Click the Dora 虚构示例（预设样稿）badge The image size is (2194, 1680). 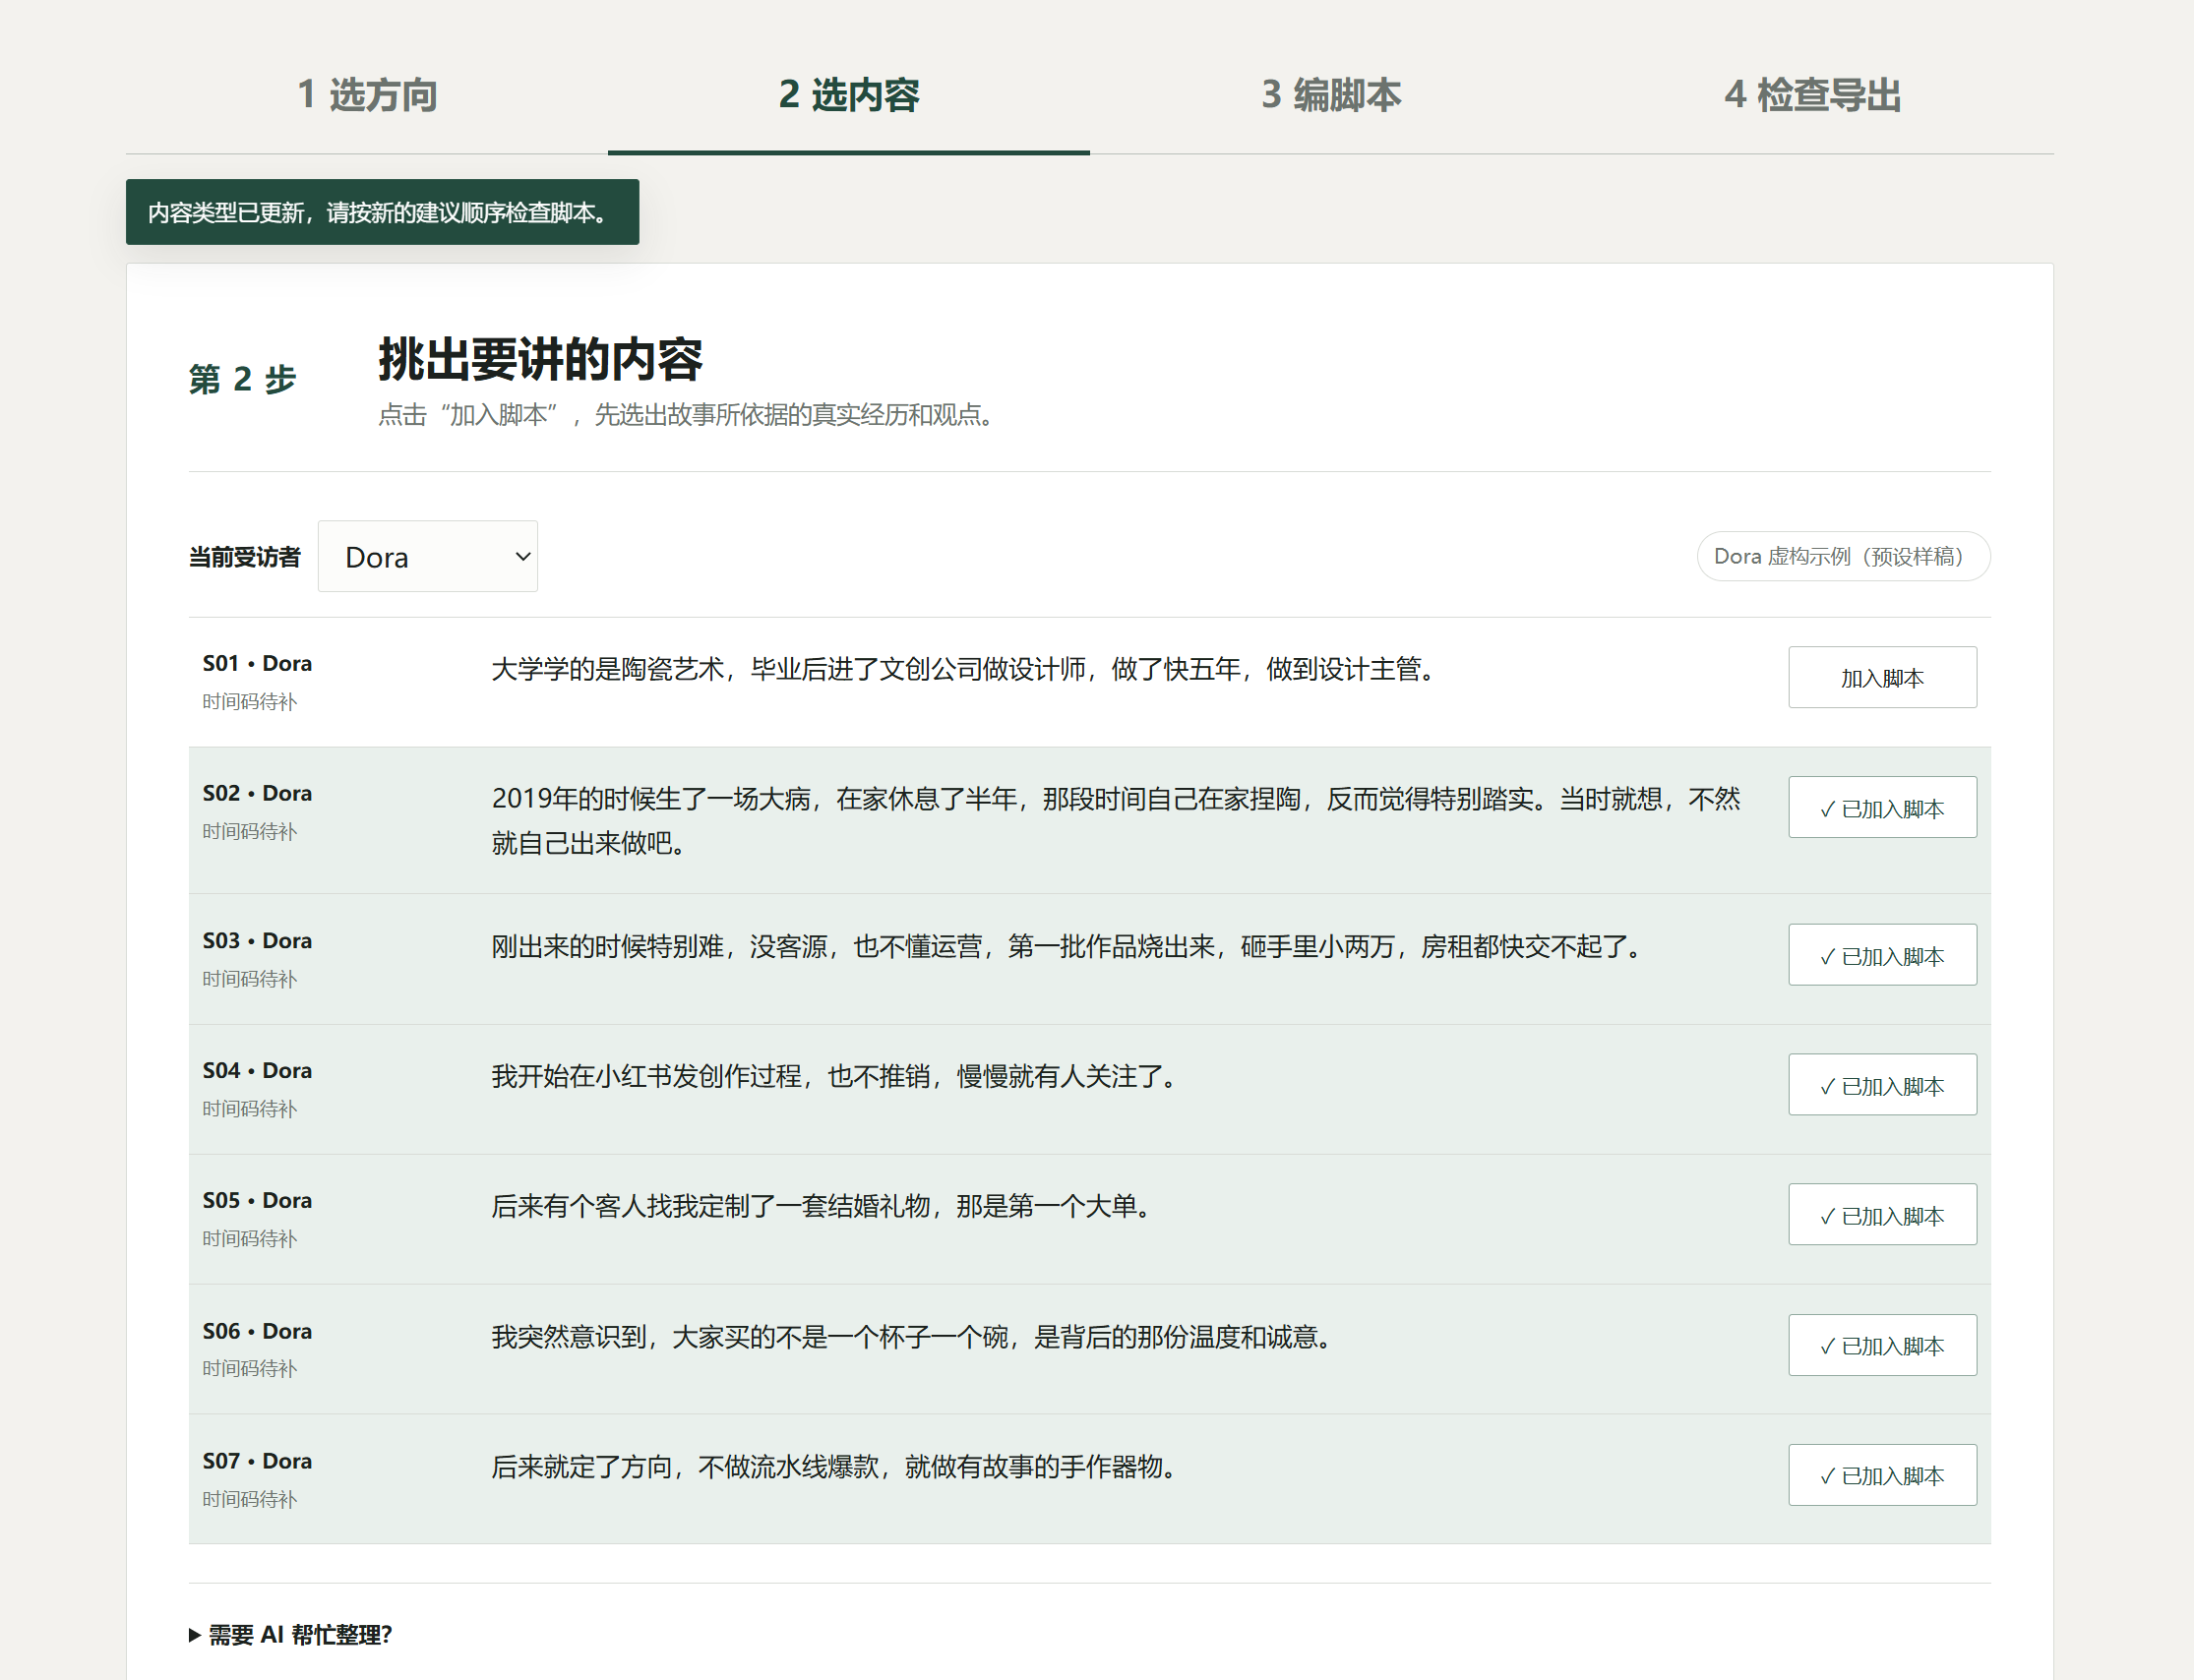pyautogui.click(x=1843, y=556)
